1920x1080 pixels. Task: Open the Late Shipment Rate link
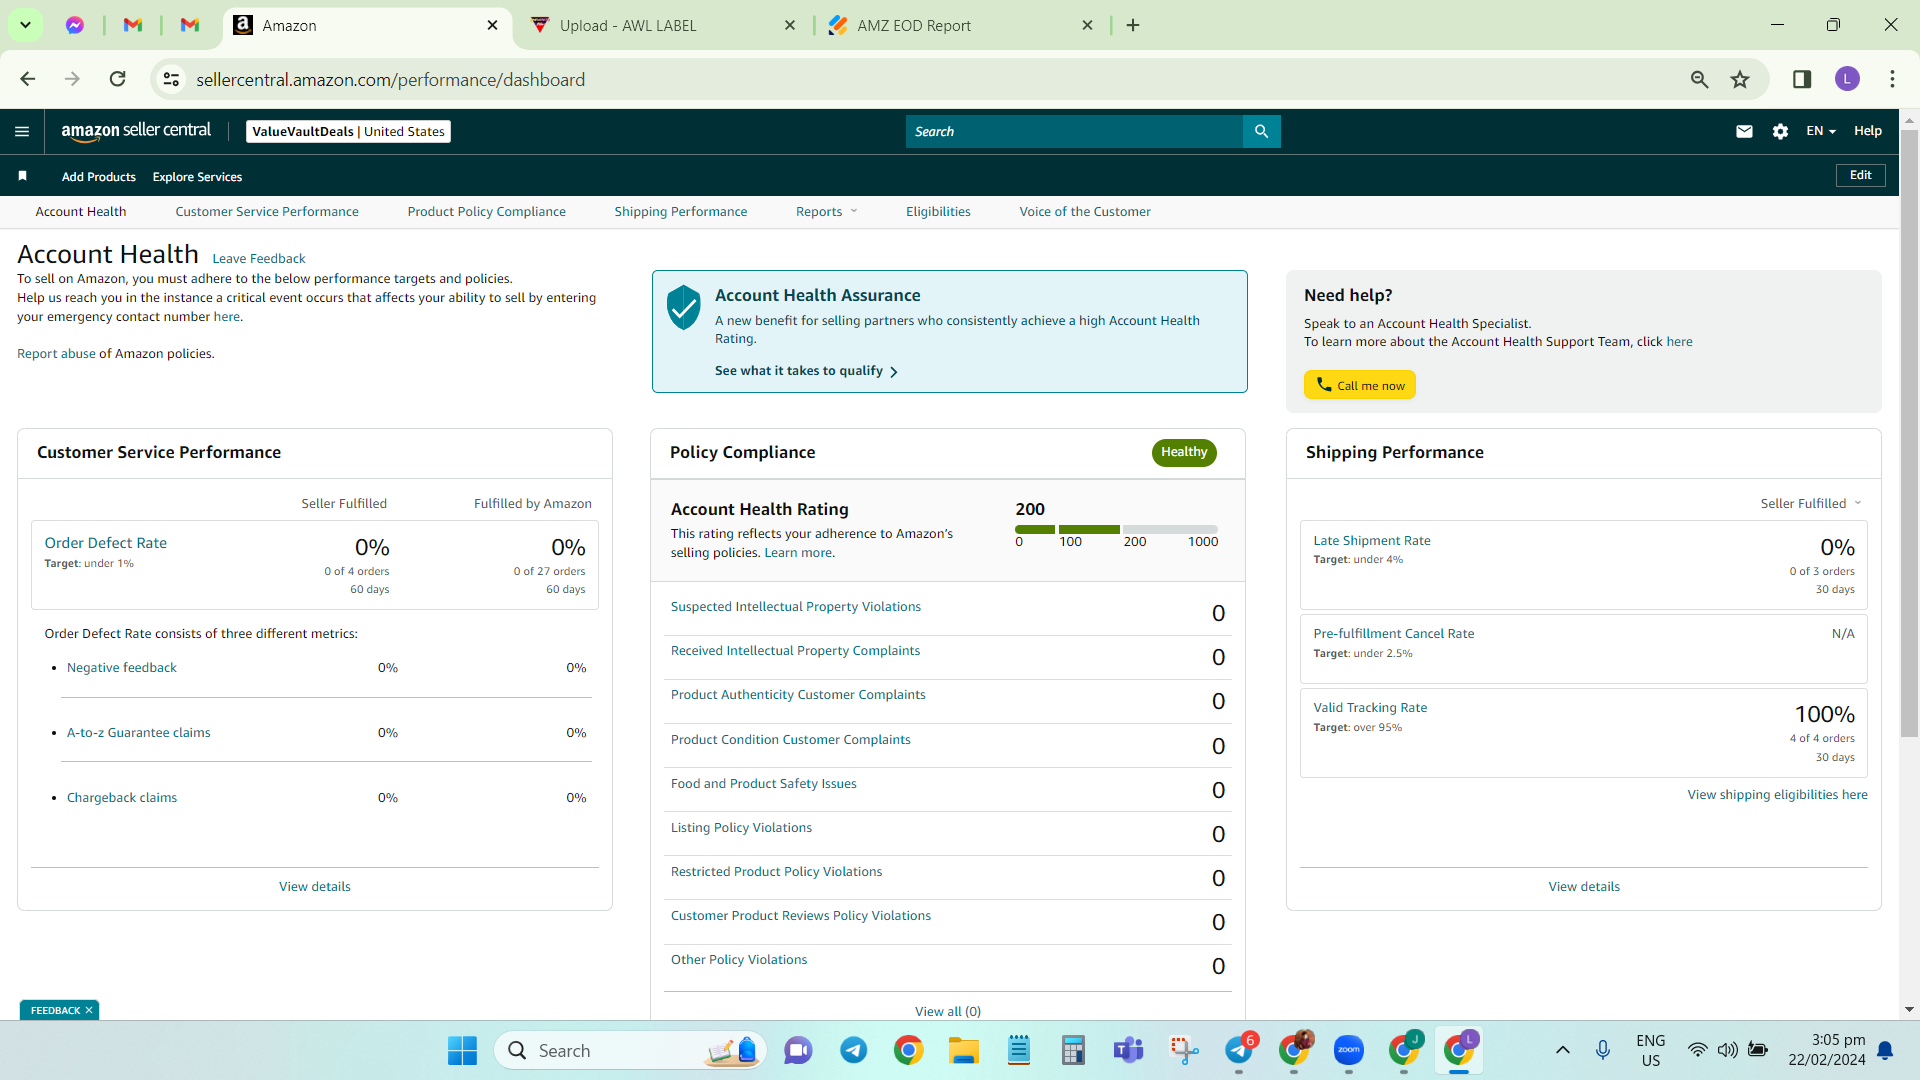point(1372,541)
